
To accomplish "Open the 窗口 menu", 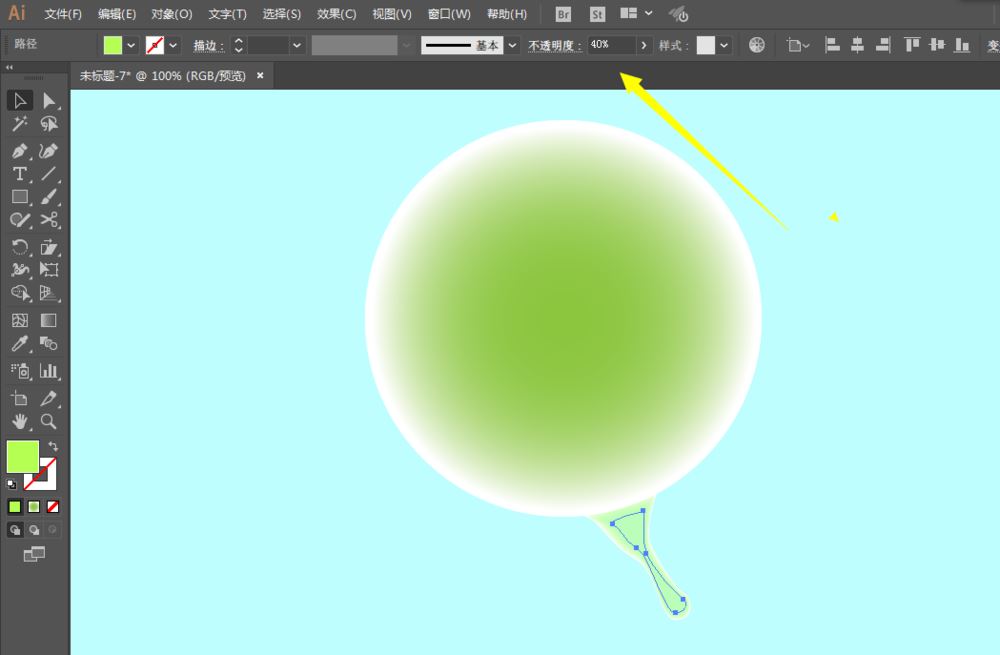I will [448, 14].
